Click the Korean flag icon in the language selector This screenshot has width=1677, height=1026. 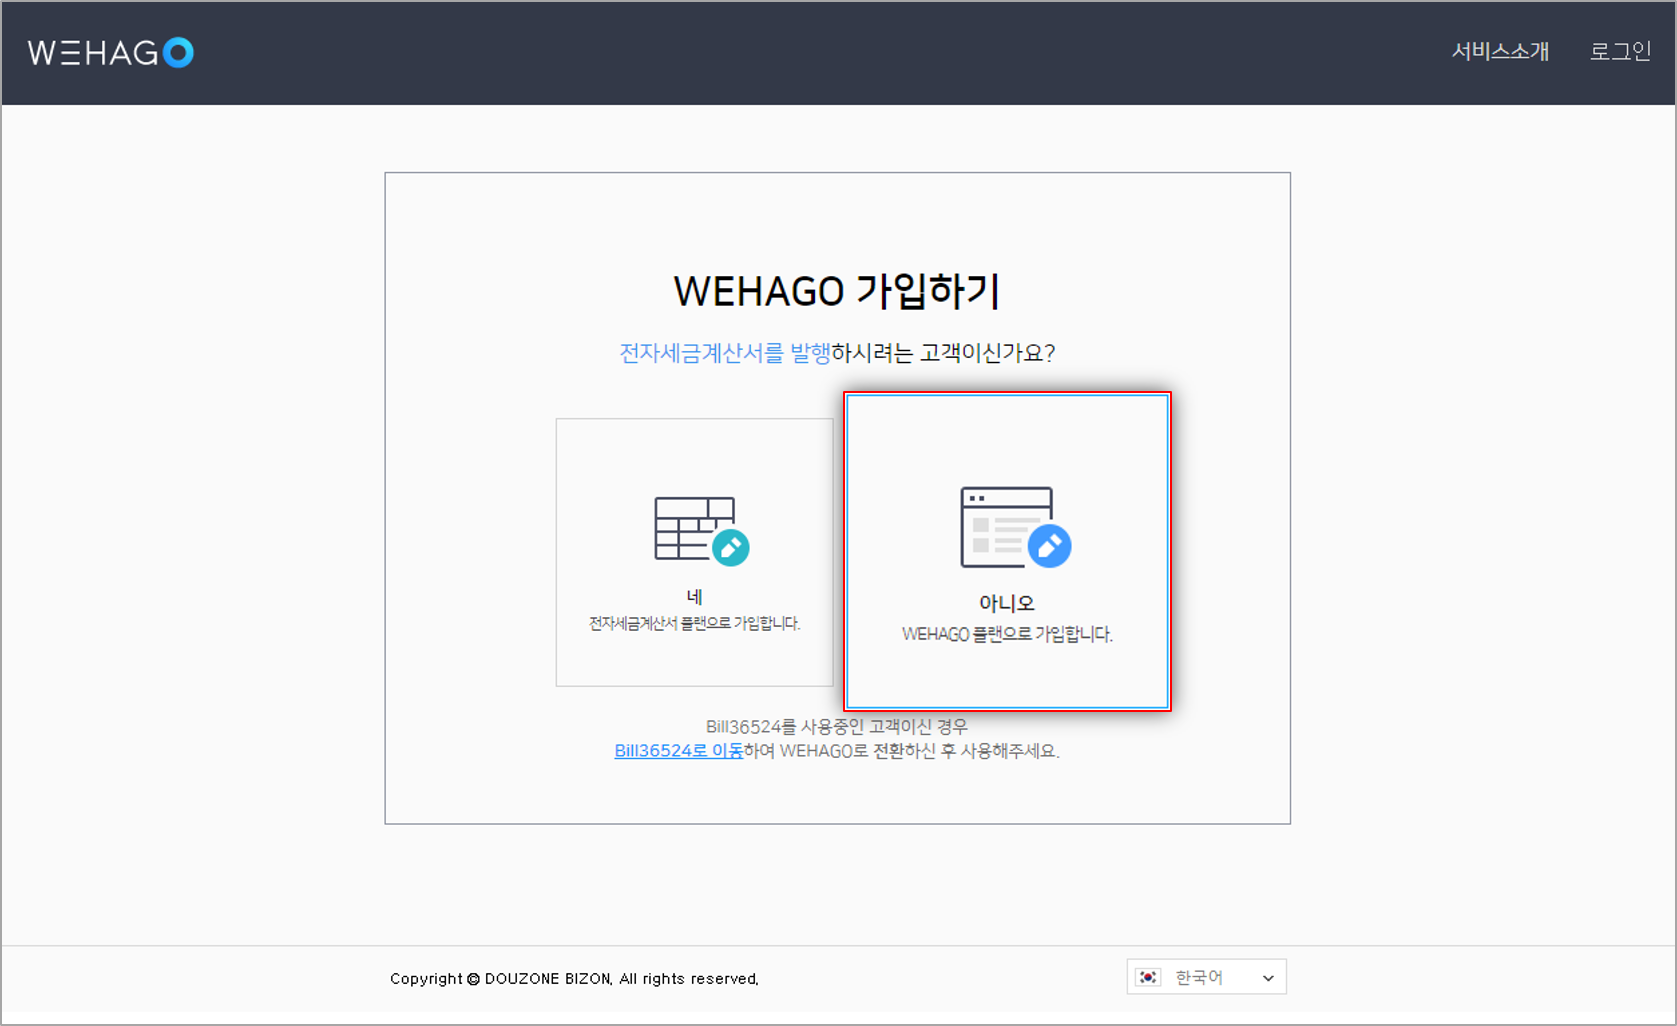coord(1149,977)
